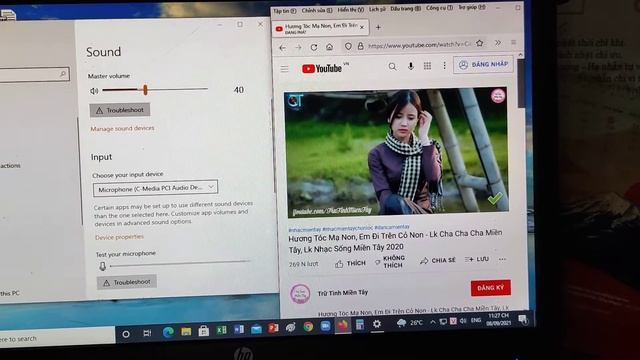This screenshot has width=640, height=360.
Task: Open the Firefox hamburger menu
Action: (x=513, y=42)
